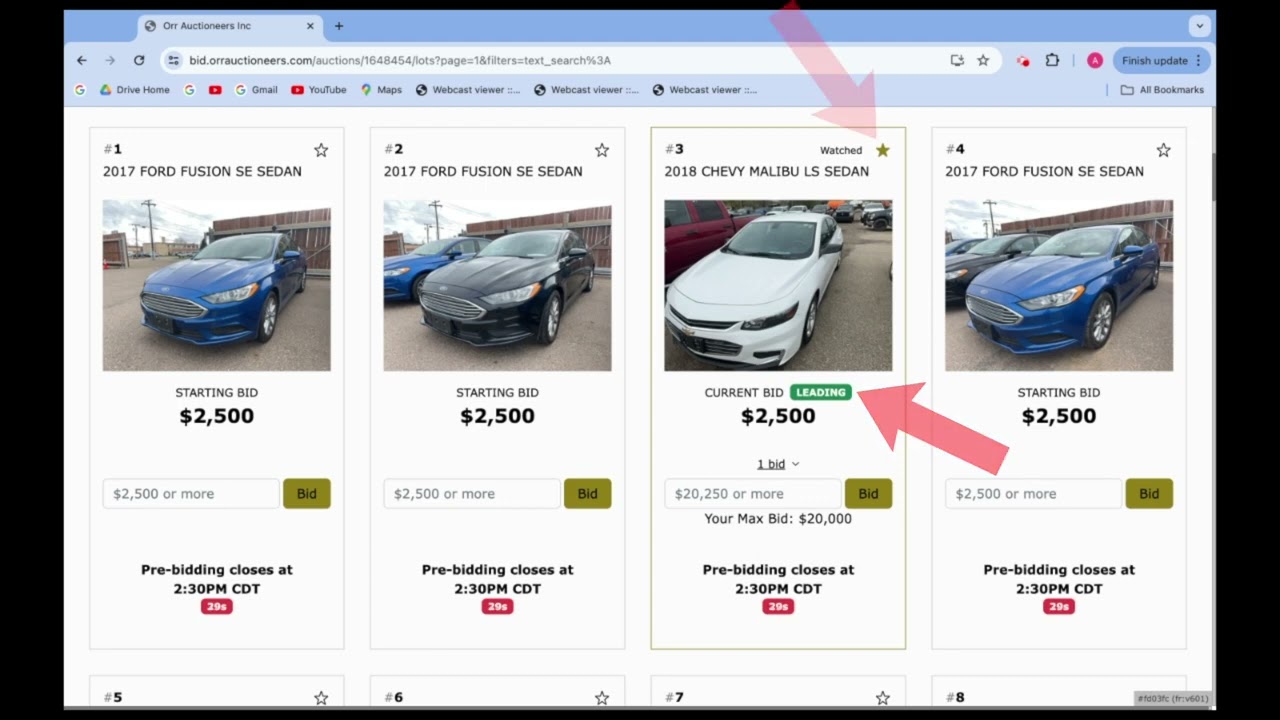Click Finish update button
This screenshot has height=720, width=1280.
1161,60
